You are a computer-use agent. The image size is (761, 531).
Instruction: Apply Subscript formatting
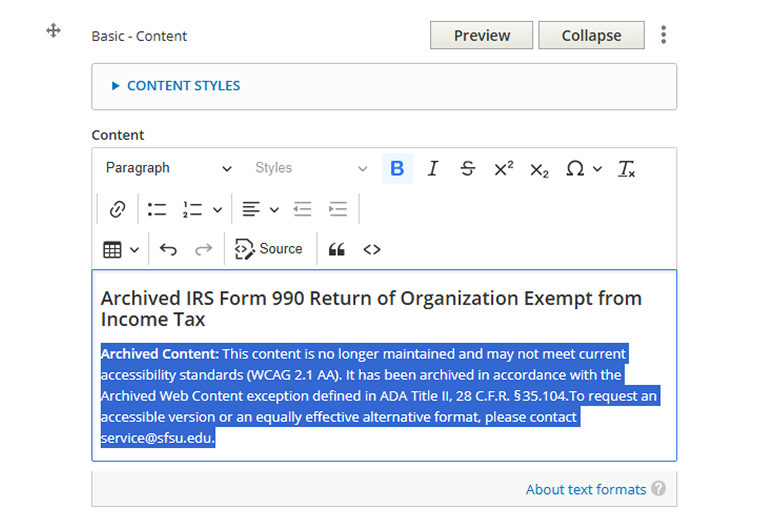coord(539,168)
